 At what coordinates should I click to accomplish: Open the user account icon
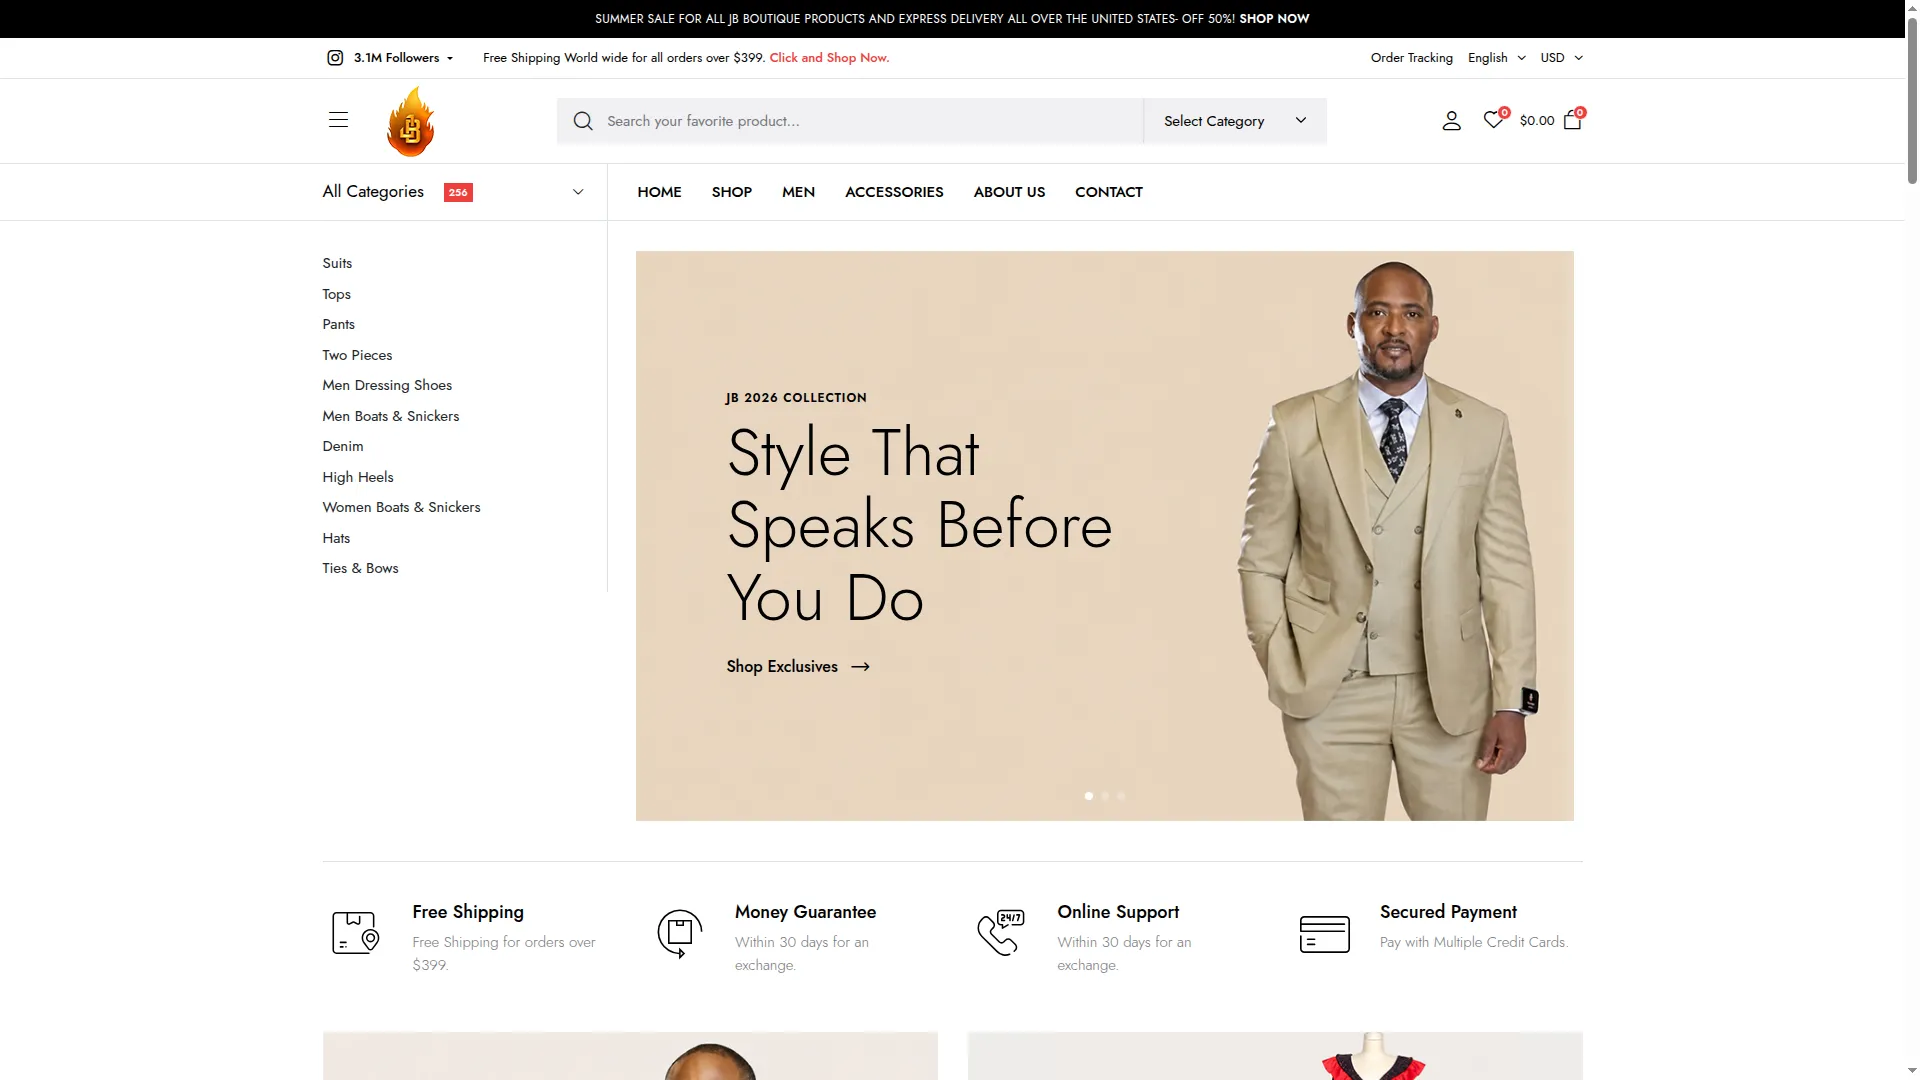[x=1452, y=121]
